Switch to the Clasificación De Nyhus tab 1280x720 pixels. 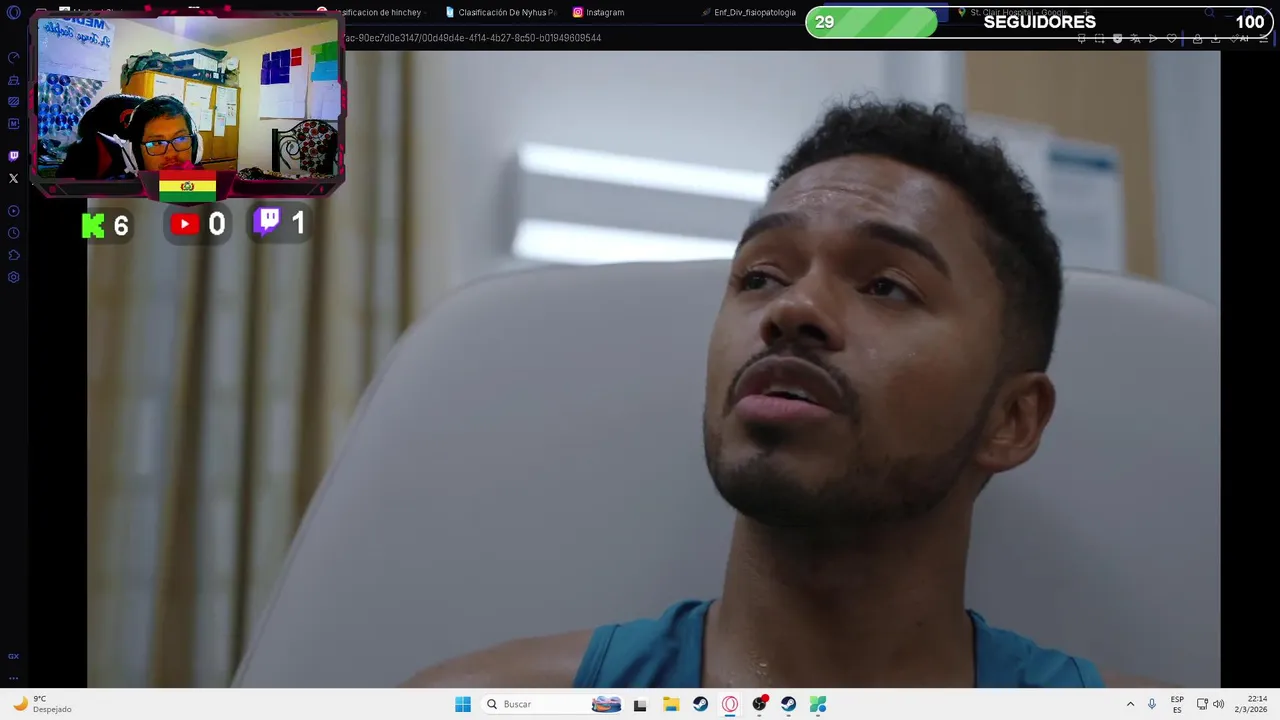[500, 12]
